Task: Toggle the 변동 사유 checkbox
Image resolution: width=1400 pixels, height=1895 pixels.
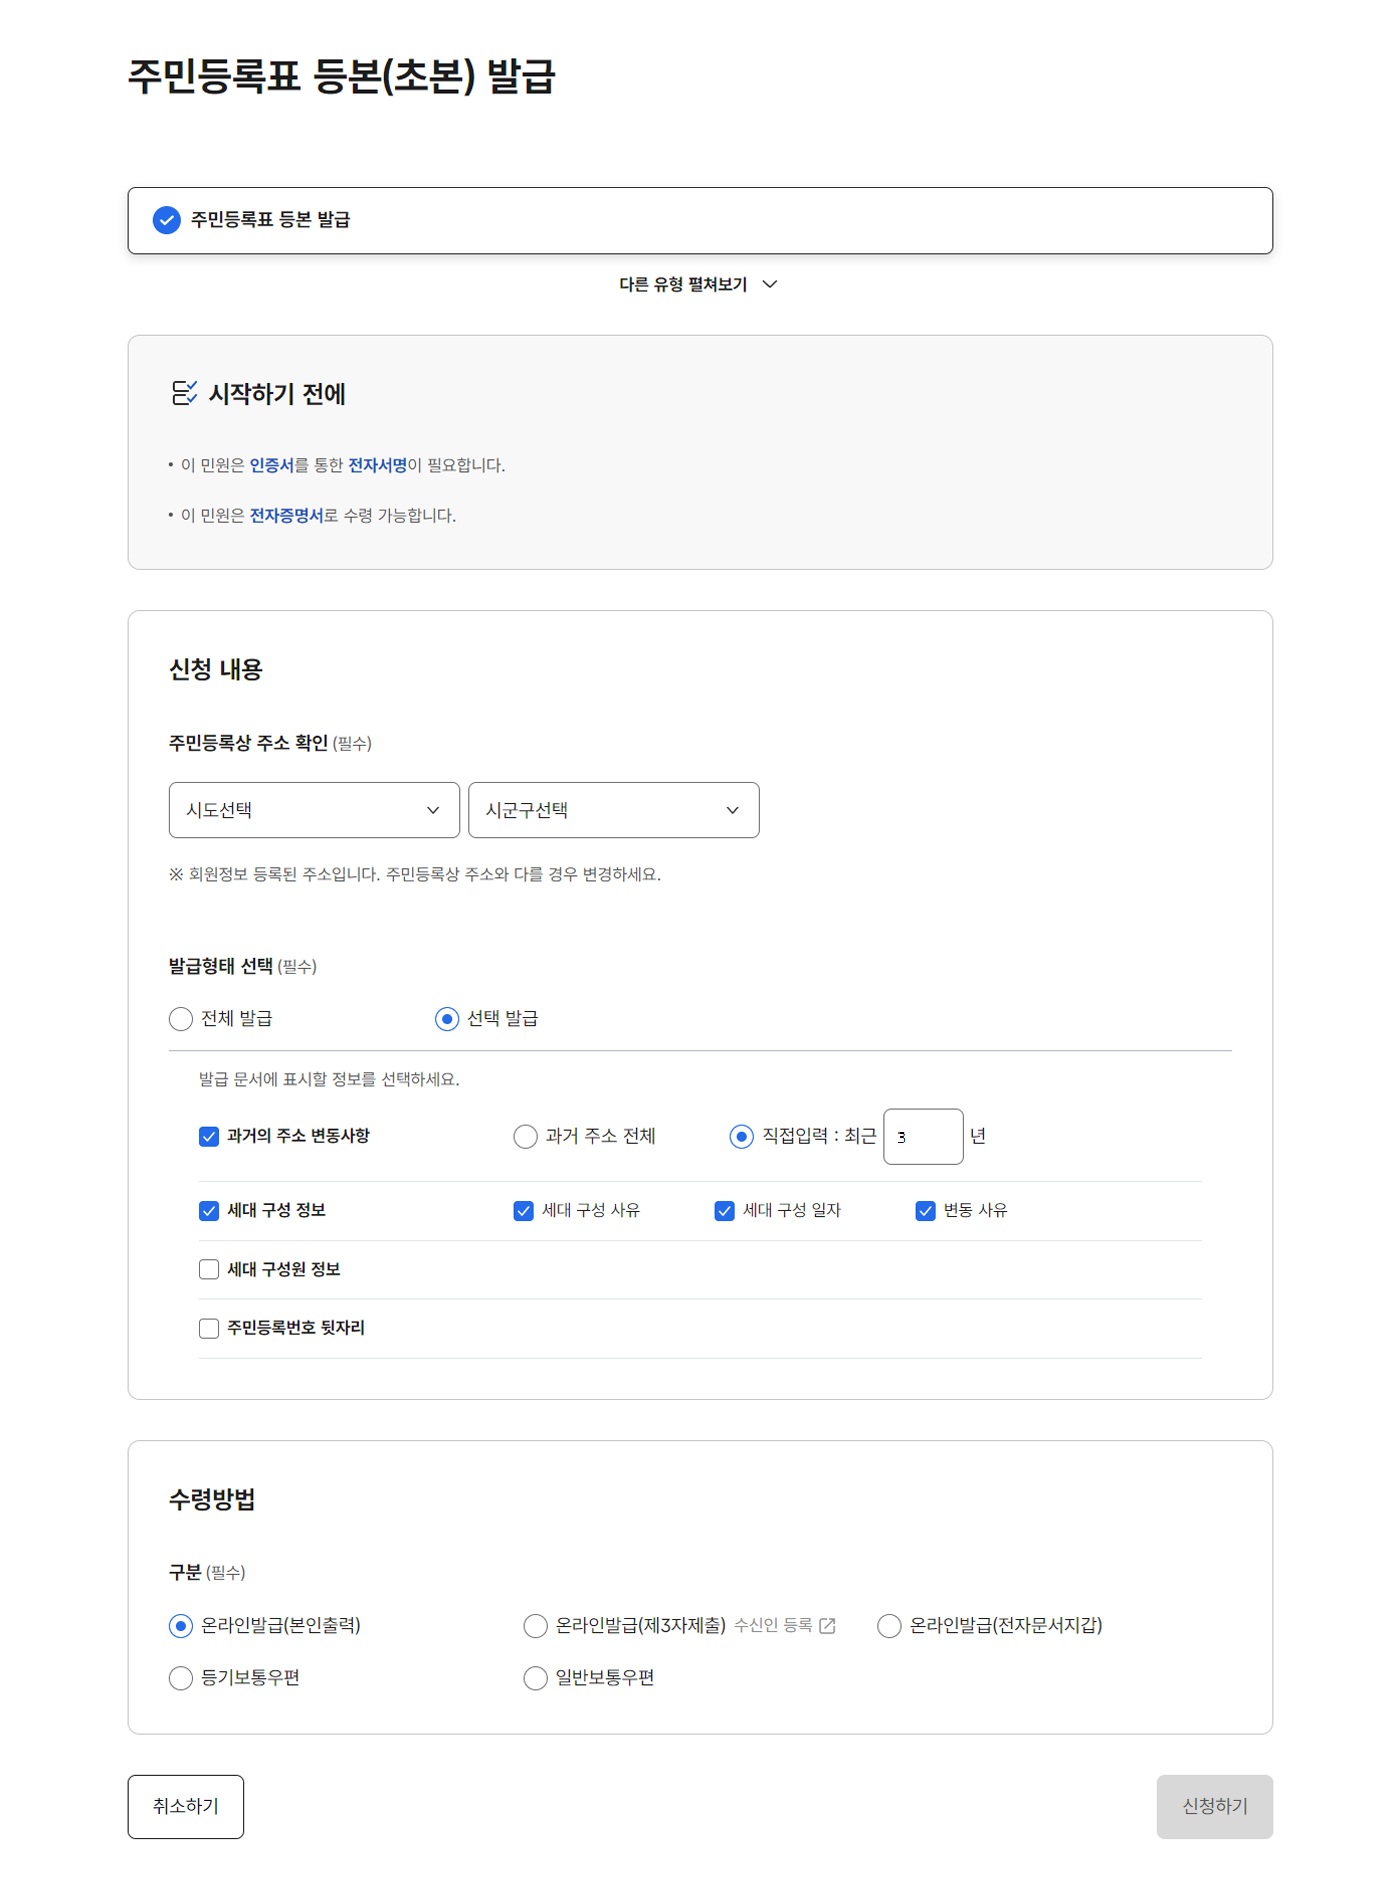Action: tap(926, 1211)
